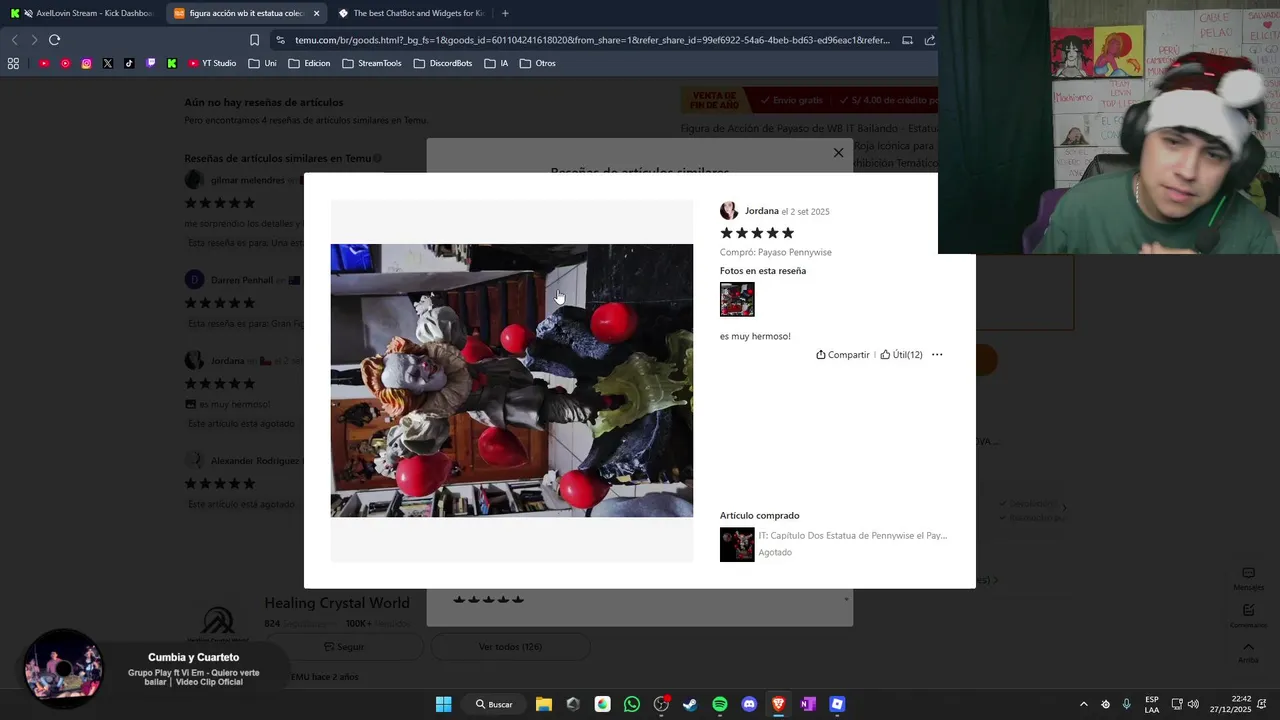The height and width of the screenshot is (720, 1280).
Task: Switch to AxelLovin Stream Kick Dashboard tab
Action: (x=82, y=13)
